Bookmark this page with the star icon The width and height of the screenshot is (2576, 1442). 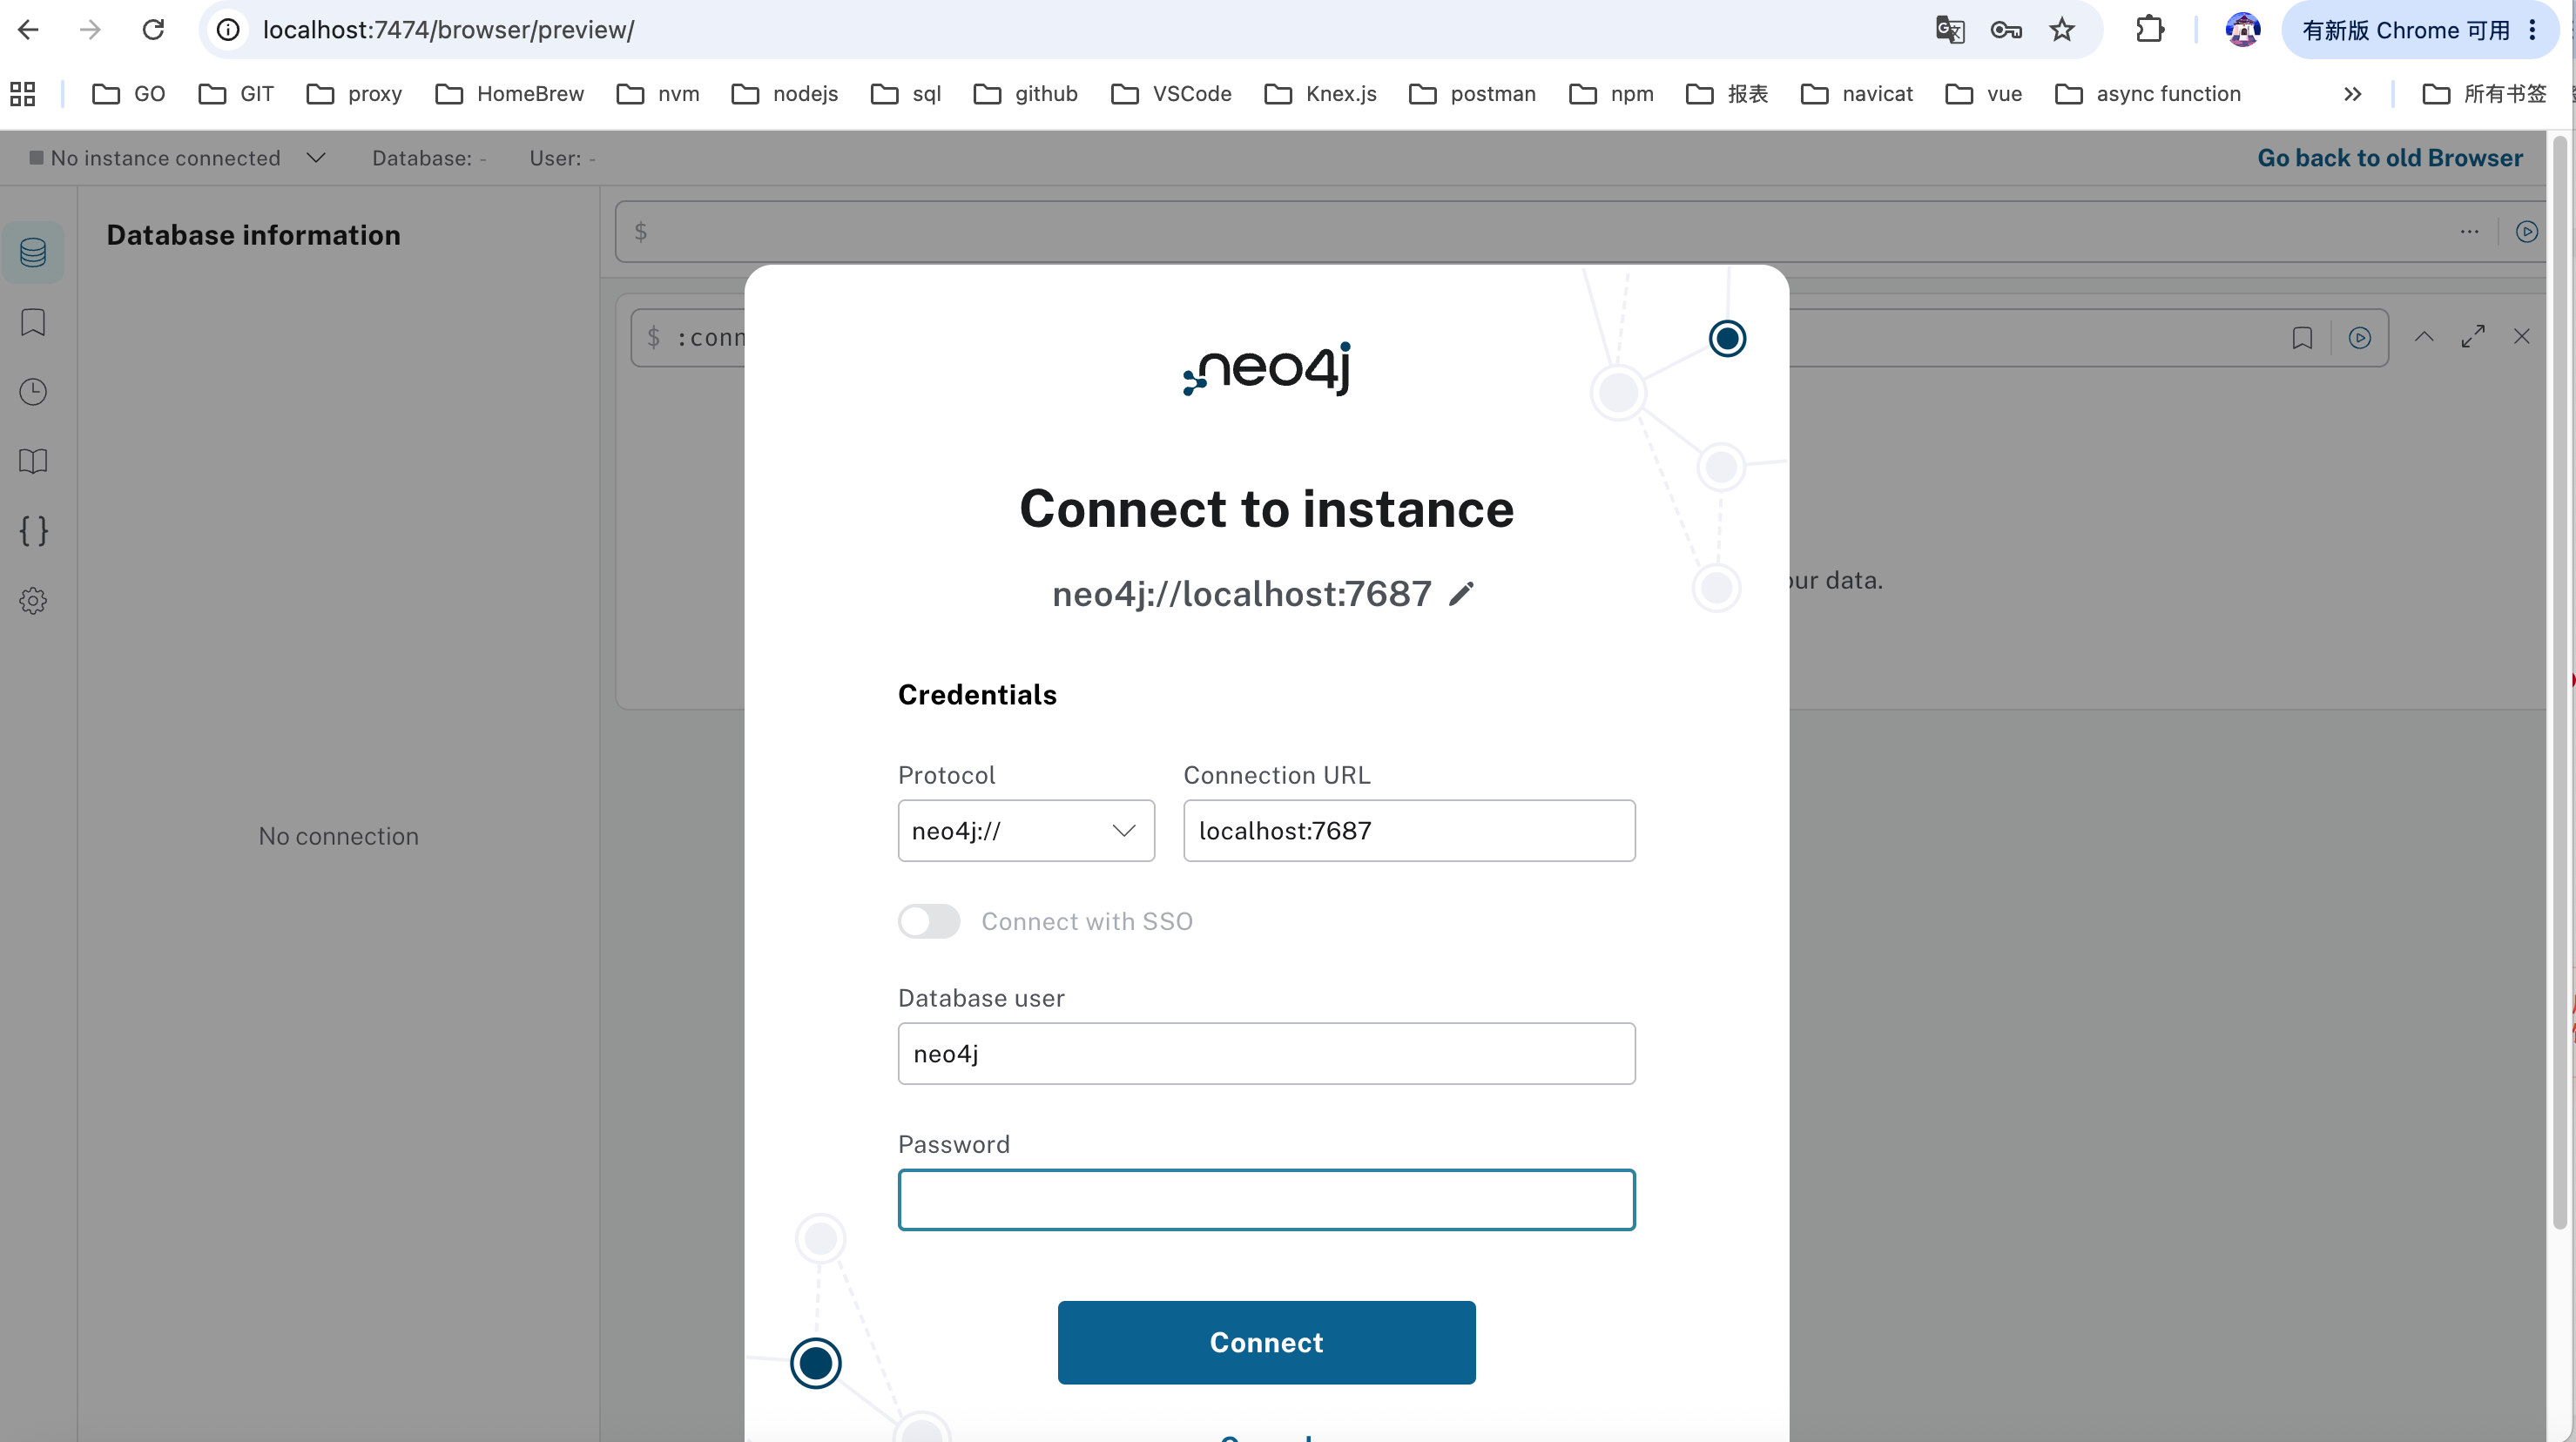click(2062, 30)
